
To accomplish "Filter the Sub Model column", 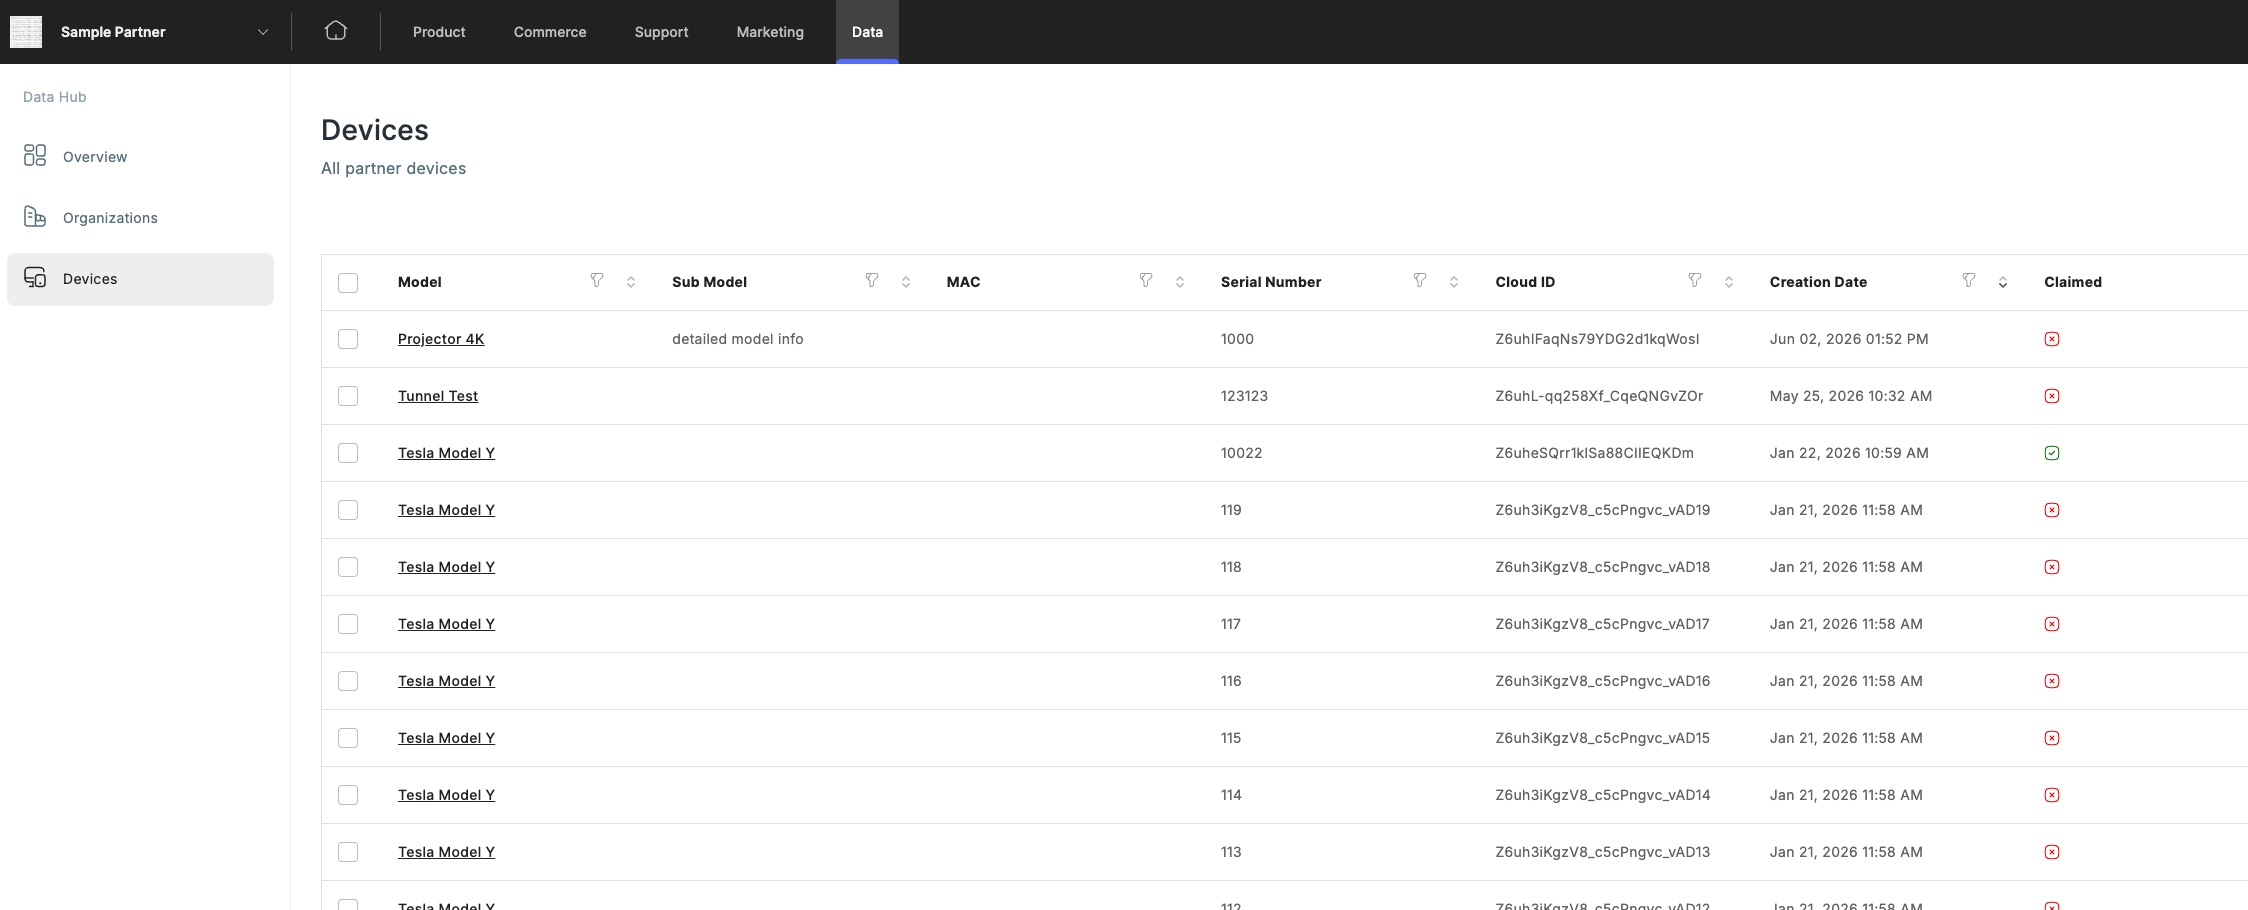I will click(x=872, y=281).
